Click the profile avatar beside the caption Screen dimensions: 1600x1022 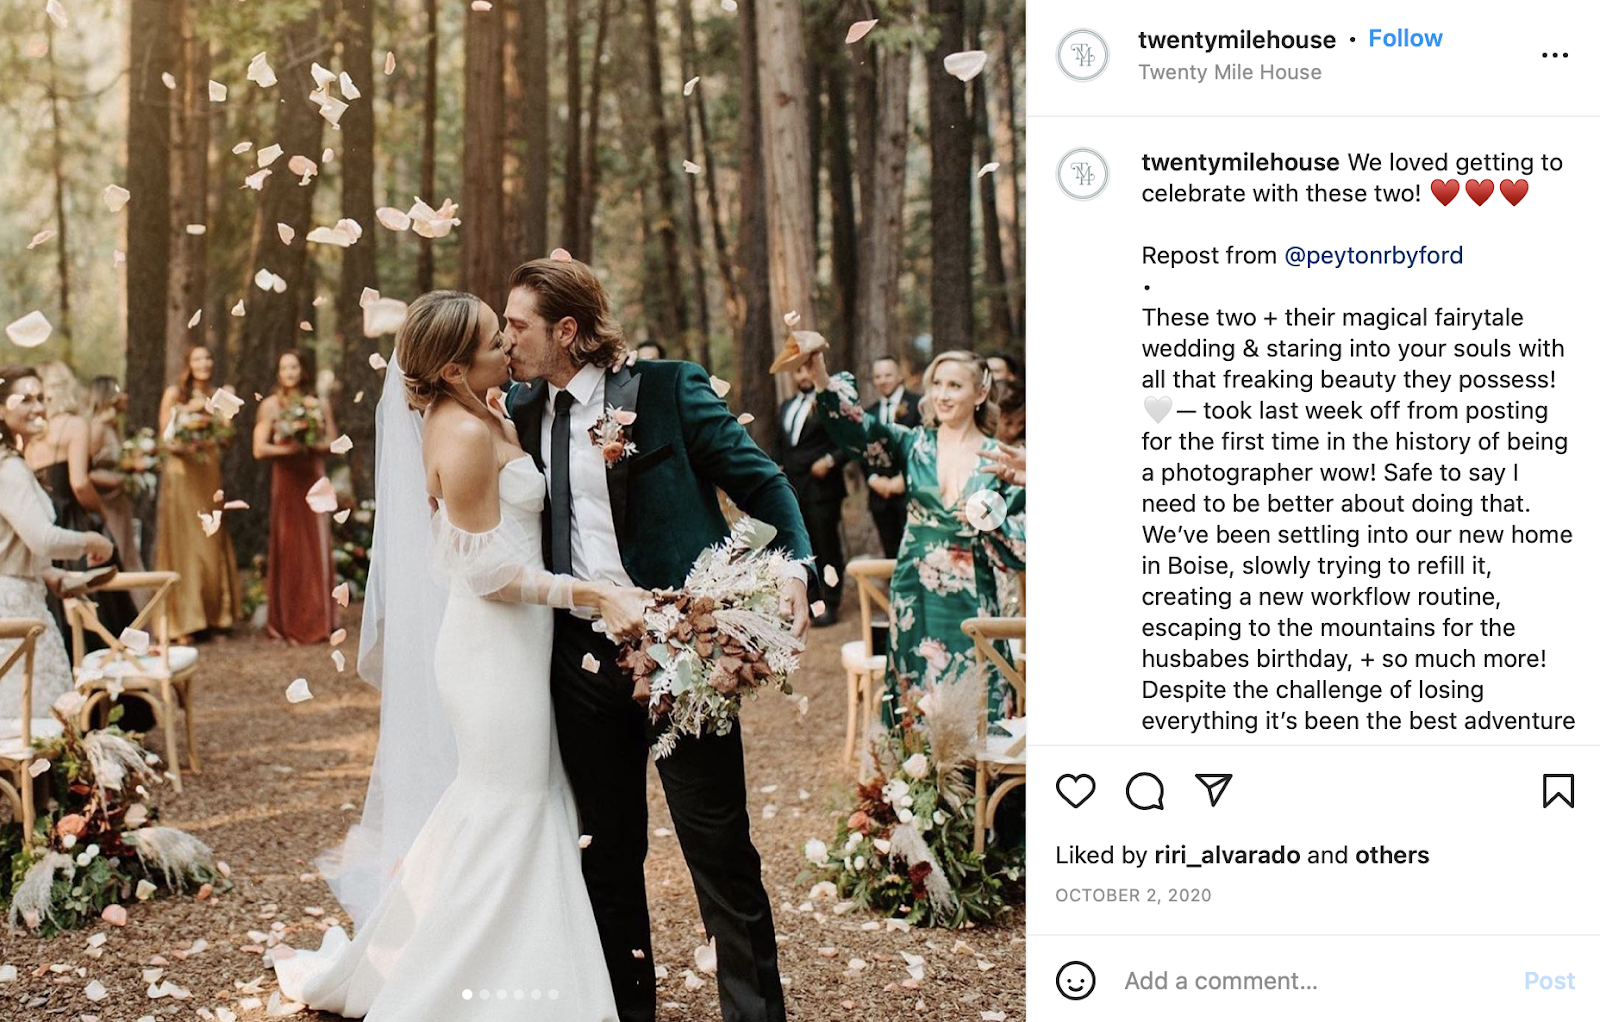[x=1083, y=174]
